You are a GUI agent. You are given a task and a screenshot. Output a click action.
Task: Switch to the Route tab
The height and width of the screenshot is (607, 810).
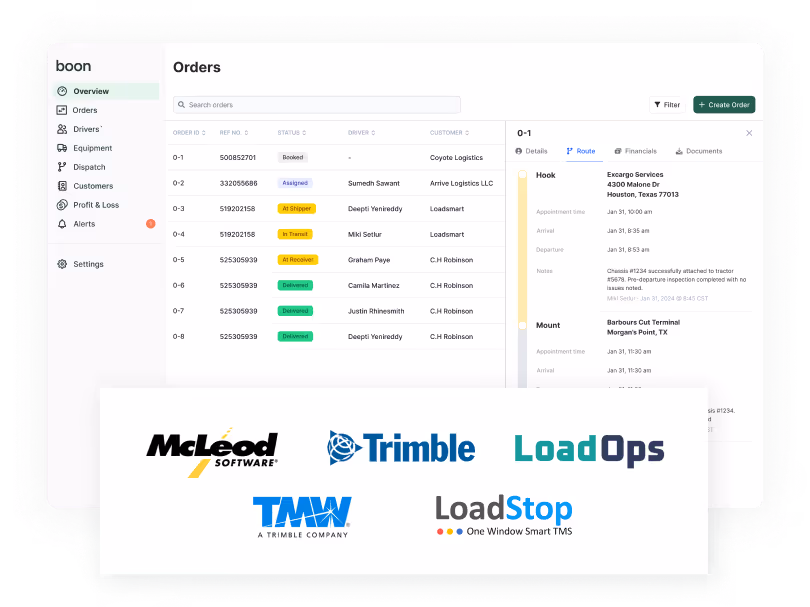[581, 151]
